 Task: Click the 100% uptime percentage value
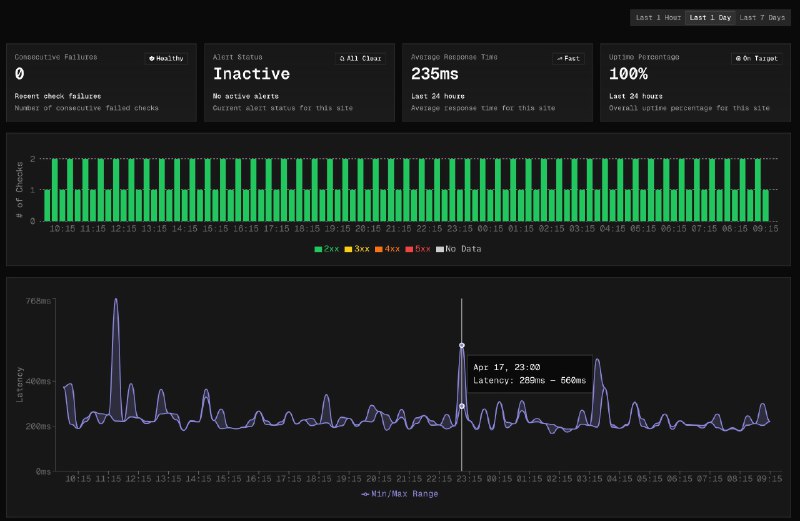click(x=629, y=74)
